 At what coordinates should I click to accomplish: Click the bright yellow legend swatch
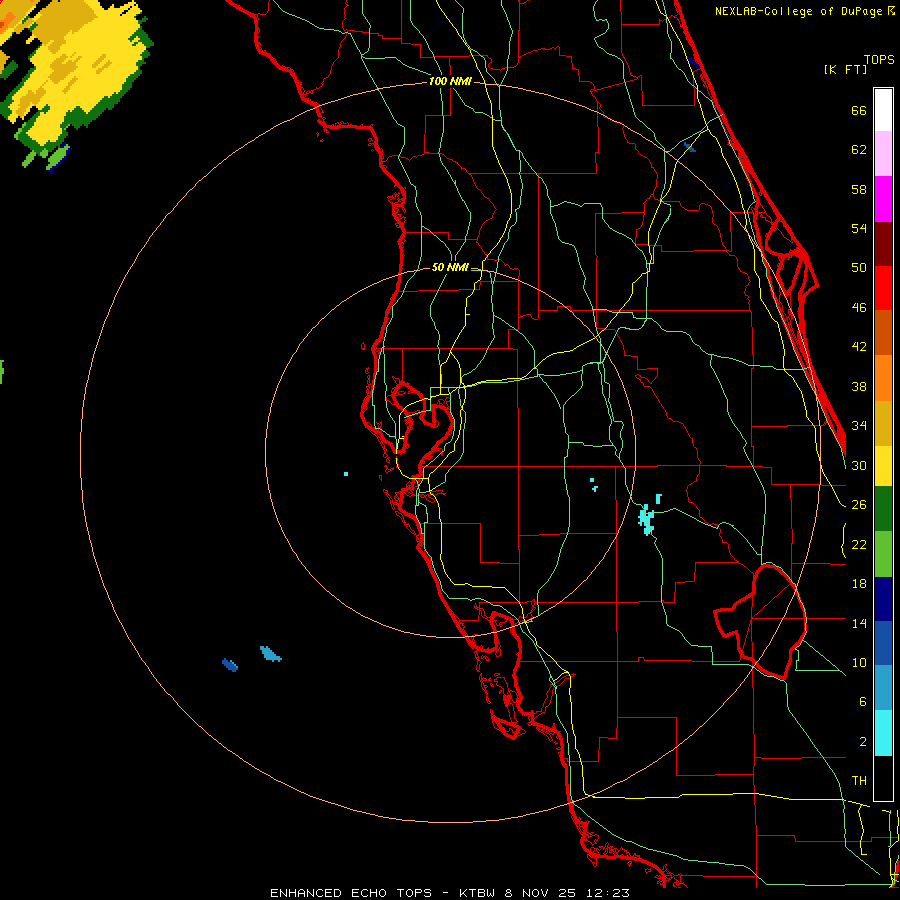883,466
